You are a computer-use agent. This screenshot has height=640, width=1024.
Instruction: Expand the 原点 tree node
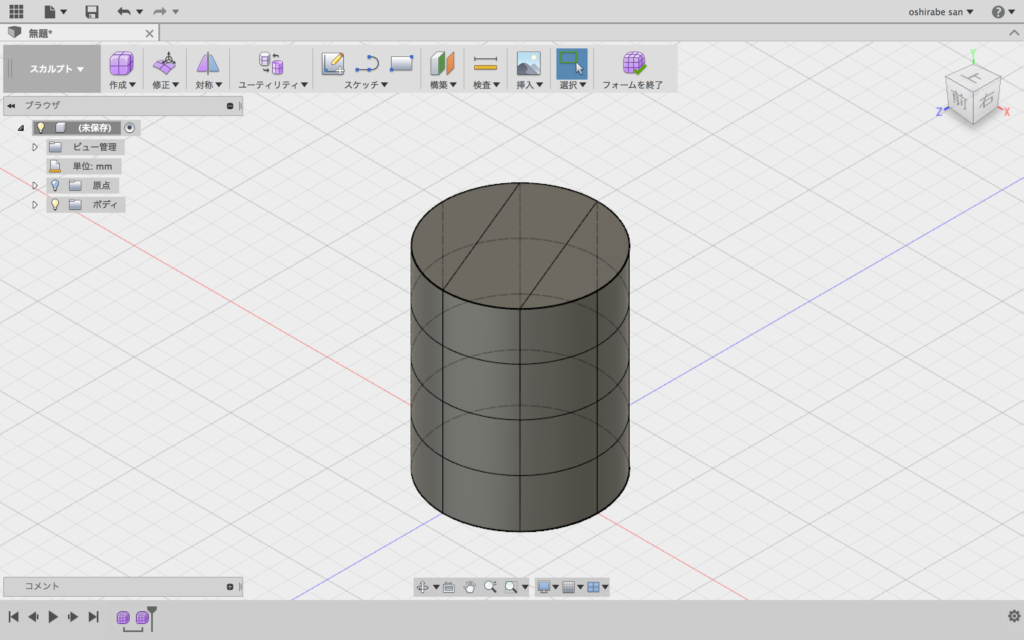click(x=35, y=185)
